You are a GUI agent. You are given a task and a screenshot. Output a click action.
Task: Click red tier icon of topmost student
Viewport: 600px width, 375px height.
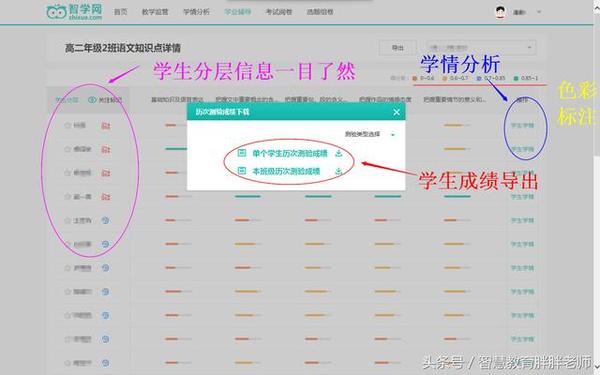106,126
